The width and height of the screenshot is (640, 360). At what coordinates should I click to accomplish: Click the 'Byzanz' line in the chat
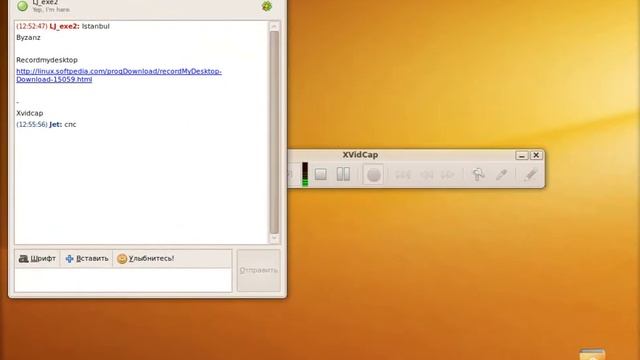tap(28, 38)
